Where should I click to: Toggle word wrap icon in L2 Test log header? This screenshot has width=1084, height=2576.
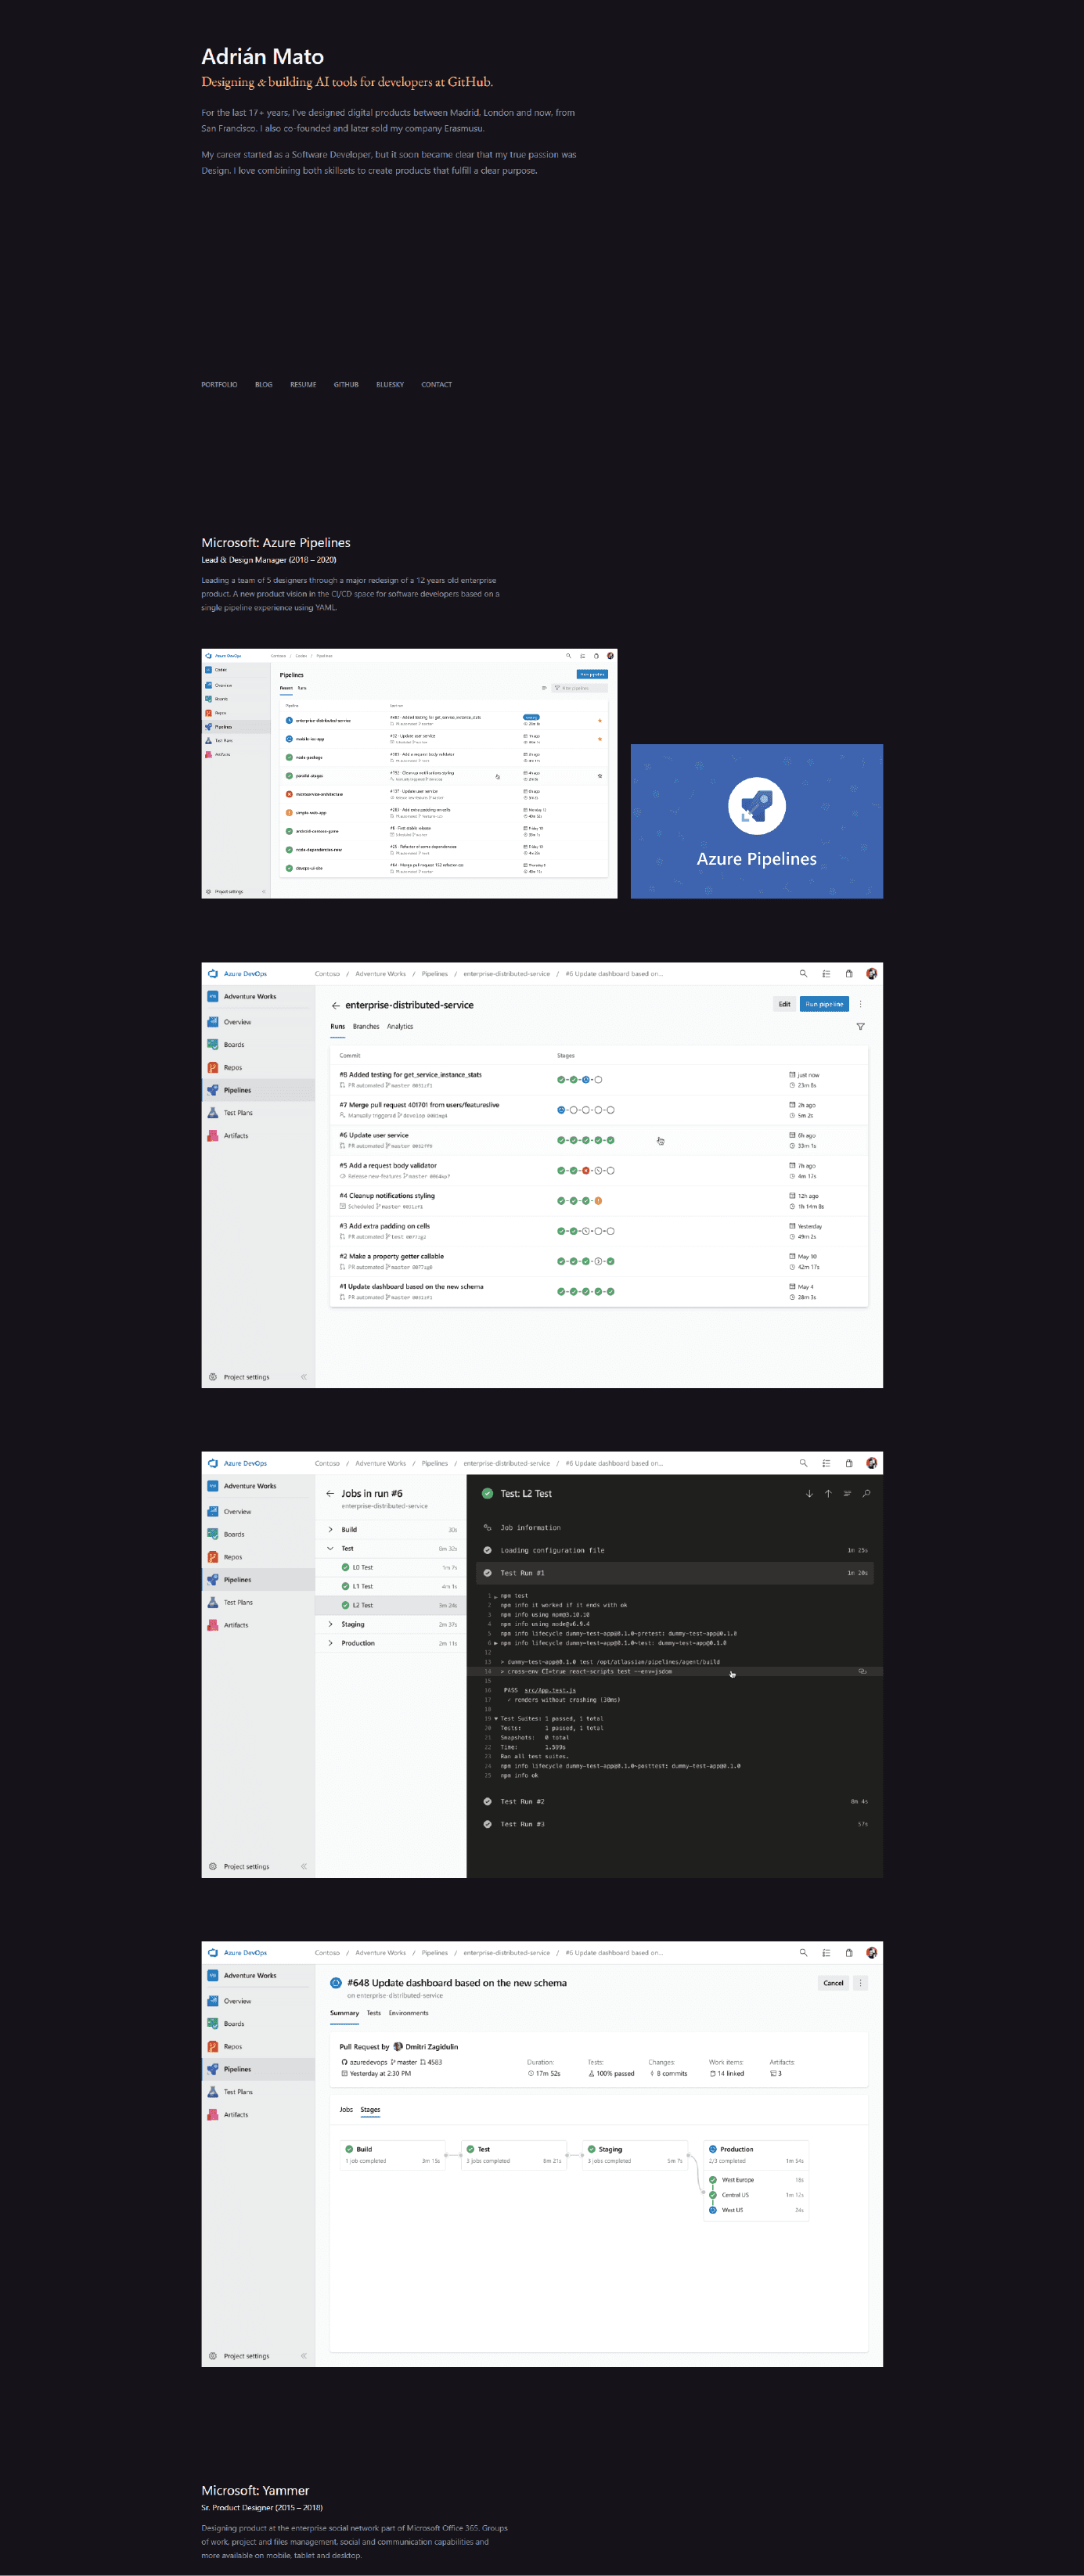pos(847,1493)
